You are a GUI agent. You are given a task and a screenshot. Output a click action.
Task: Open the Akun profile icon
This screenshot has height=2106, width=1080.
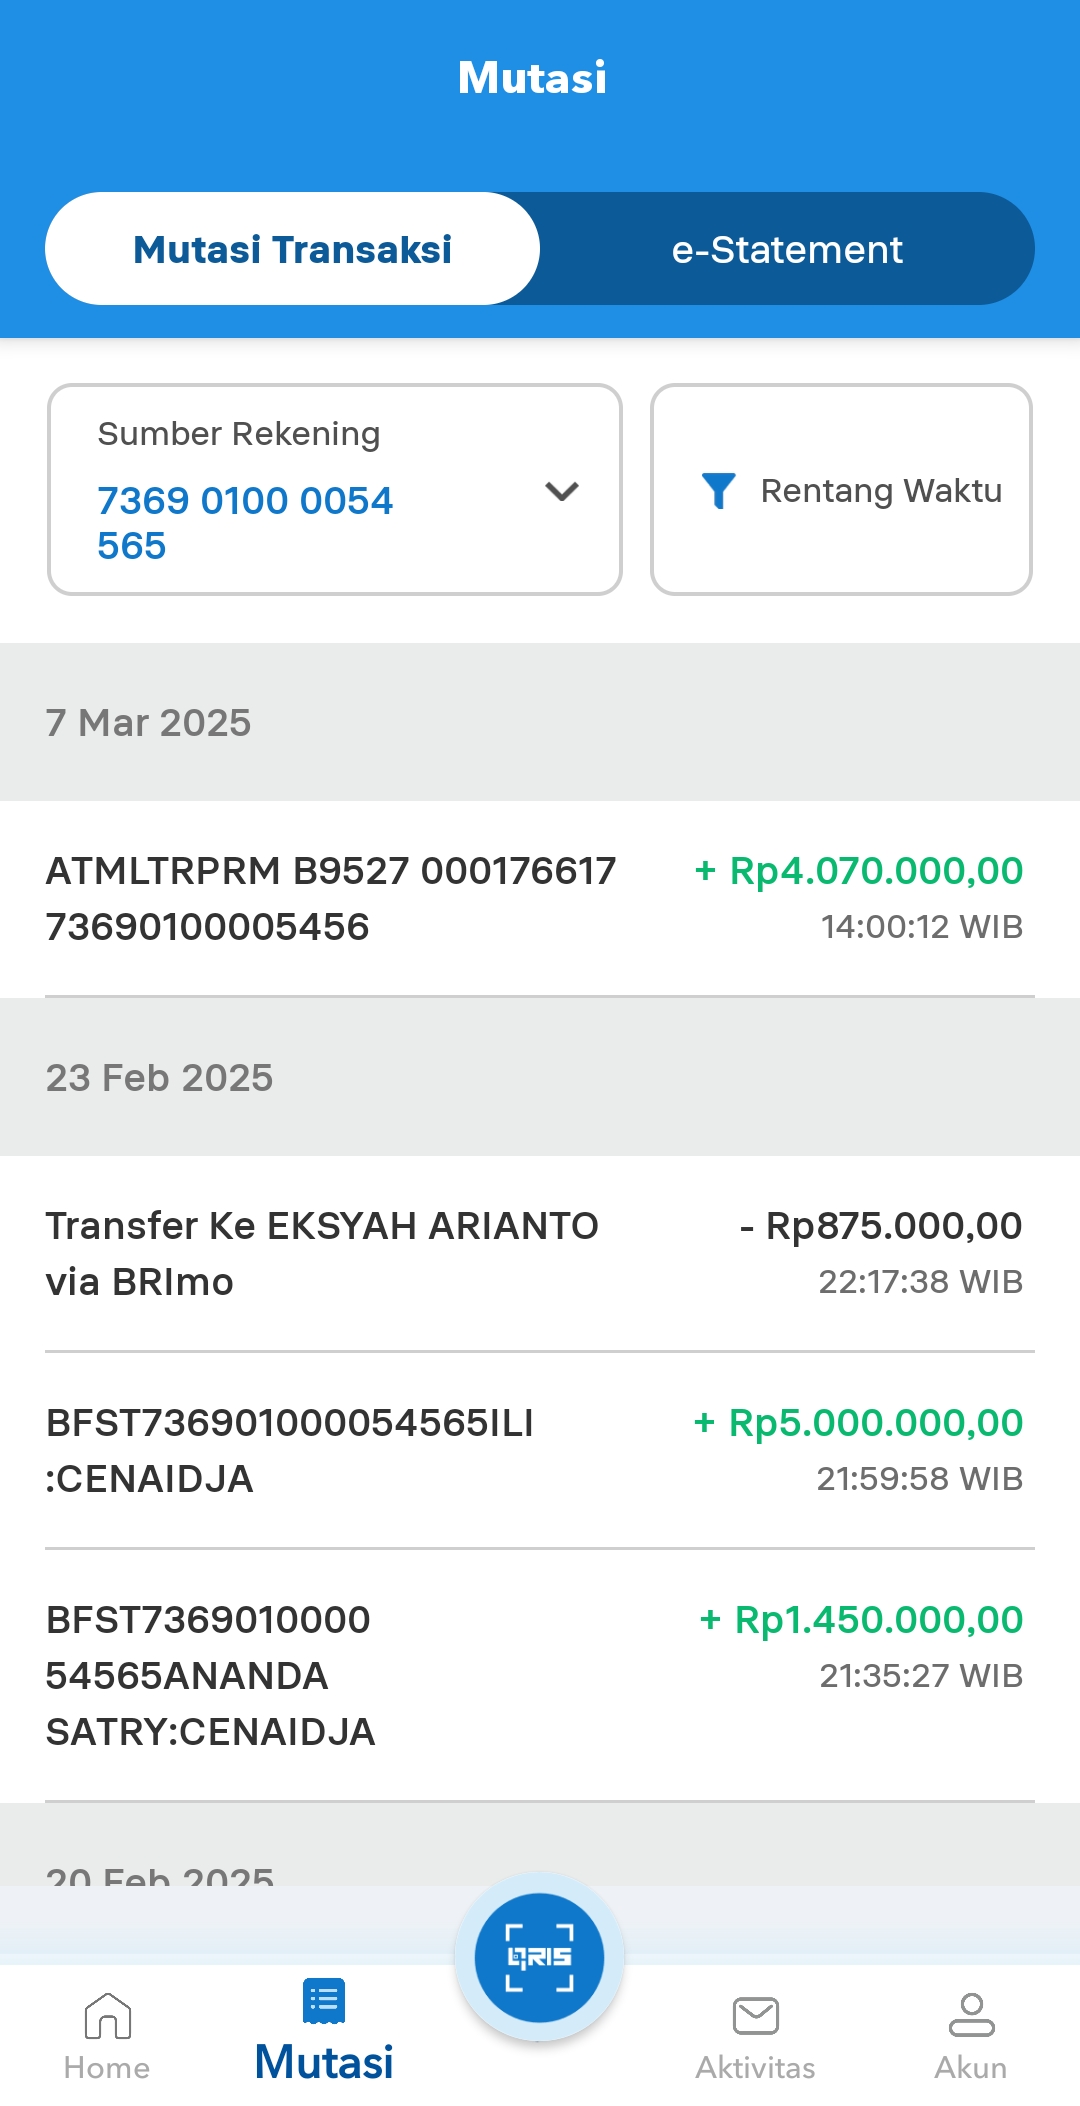(x=971, y=2014)
